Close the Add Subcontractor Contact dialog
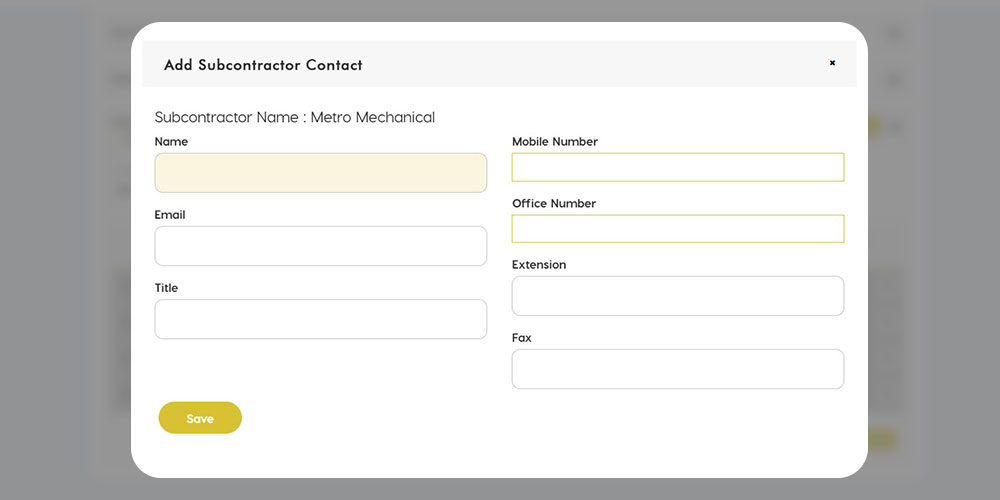 click(832, 63)
